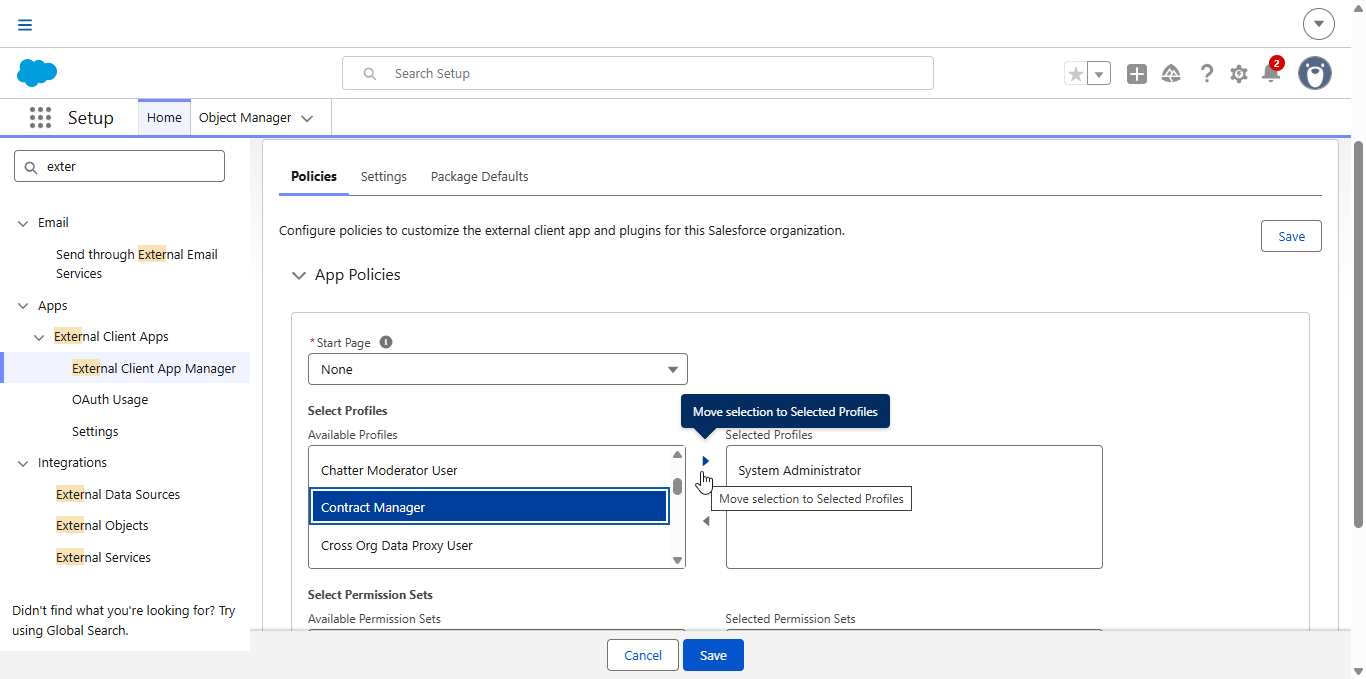The image size is (1366, 679).
Task: Open External Client App Manager
Action: coord(154,368)
